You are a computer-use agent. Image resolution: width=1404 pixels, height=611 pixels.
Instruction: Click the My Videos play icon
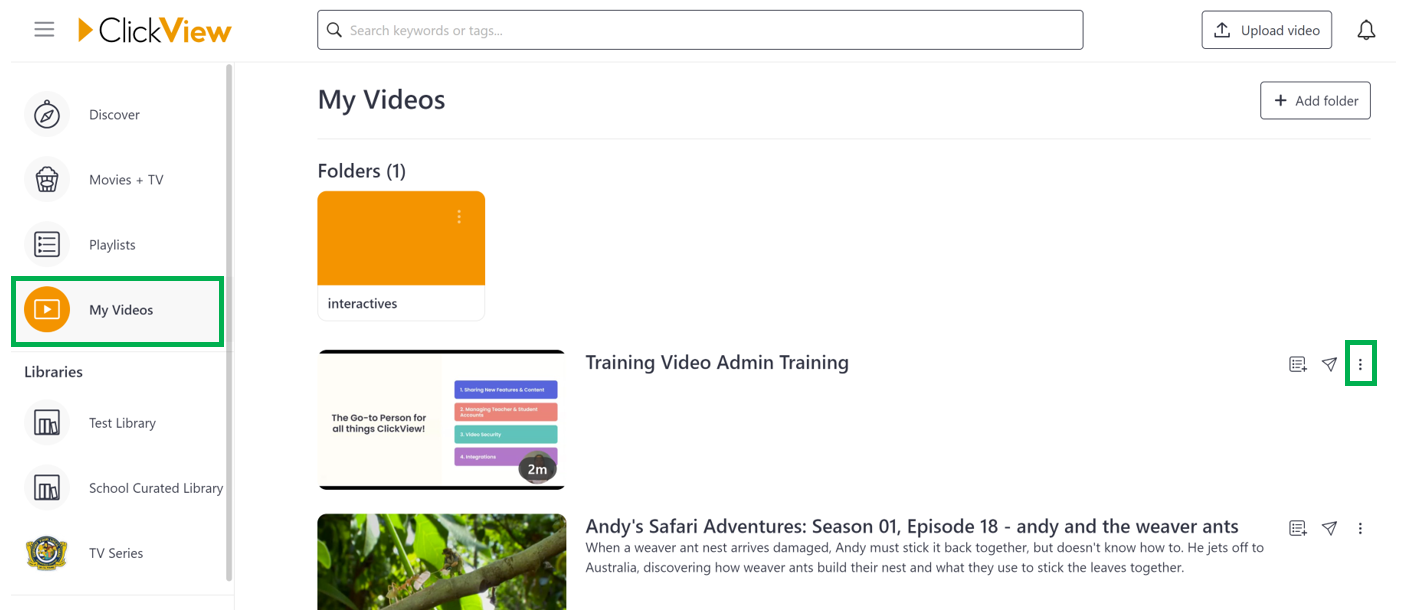[47, 310]
